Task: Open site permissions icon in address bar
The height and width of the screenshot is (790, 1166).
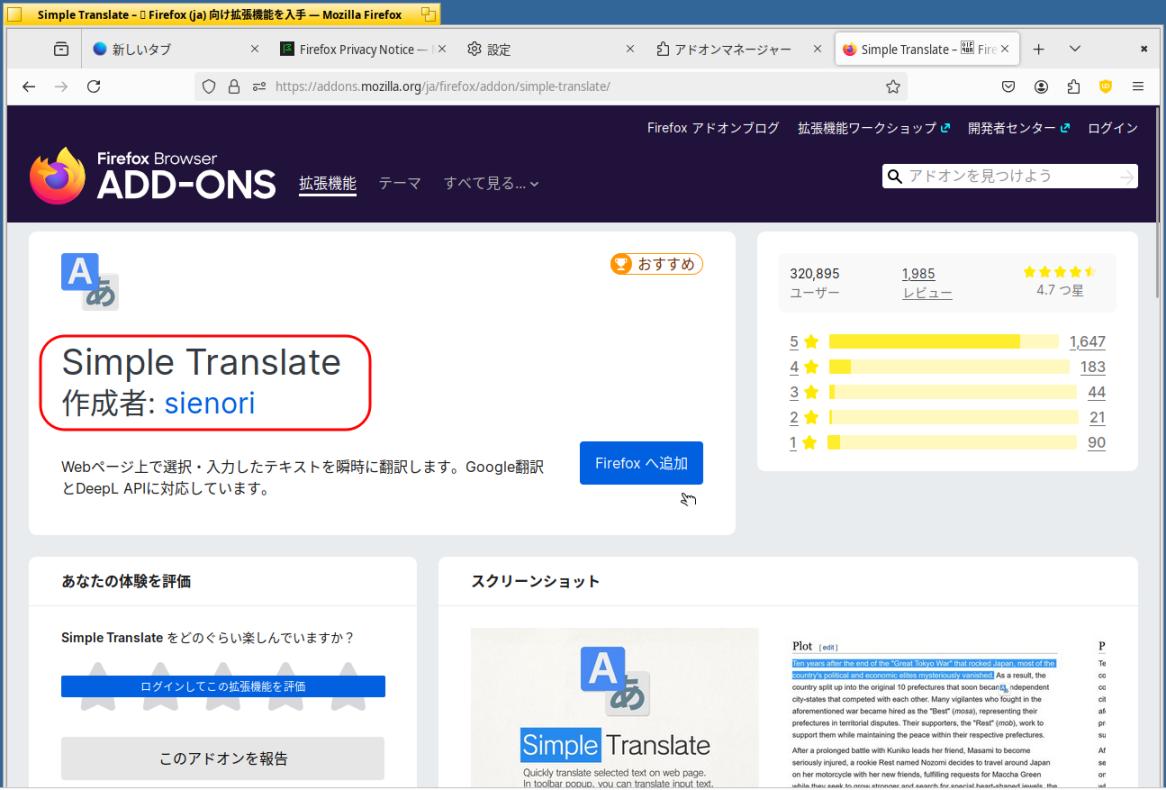Action: (x=259, y=86)
